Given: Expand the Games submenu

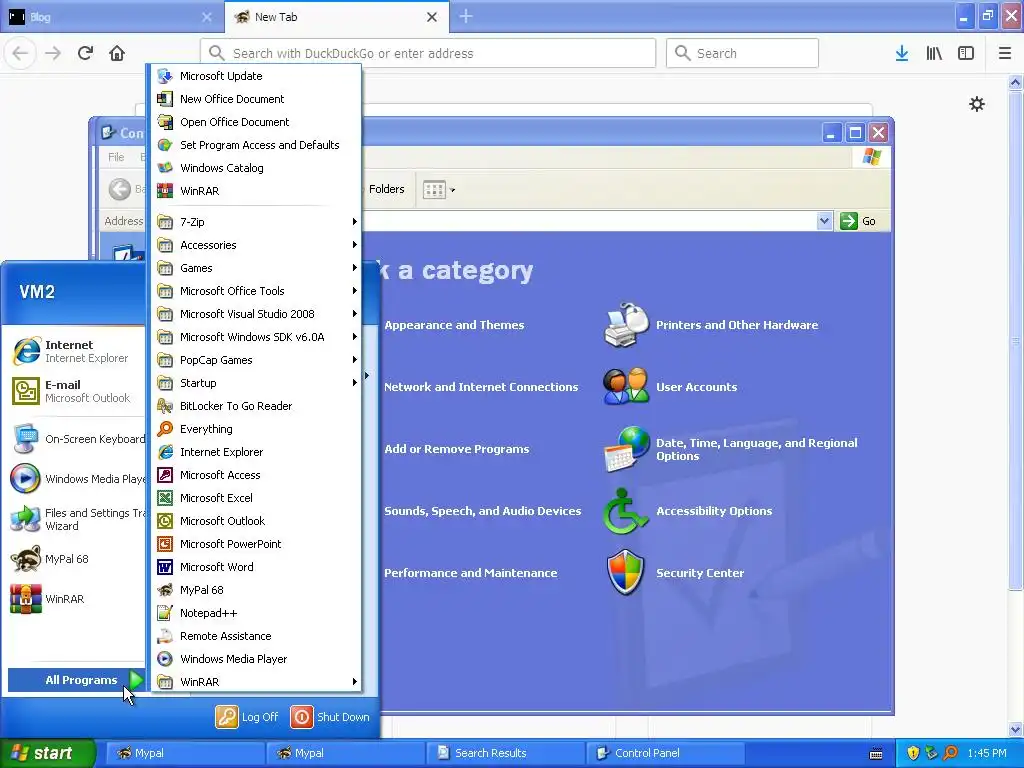Looking at the screenshot, I should tap(256, 268).
